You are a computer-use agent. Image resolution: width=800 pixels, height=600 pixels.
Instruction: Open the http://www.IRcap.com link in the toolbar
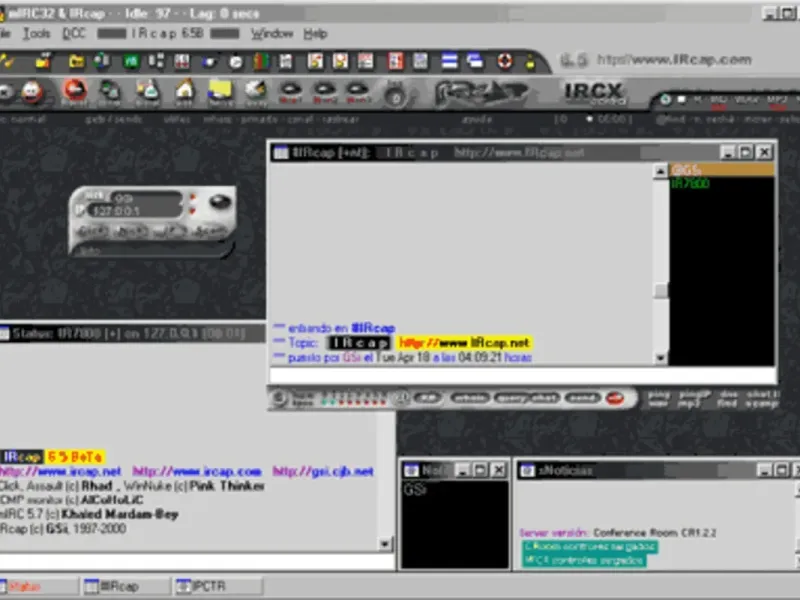coord(674,60)
